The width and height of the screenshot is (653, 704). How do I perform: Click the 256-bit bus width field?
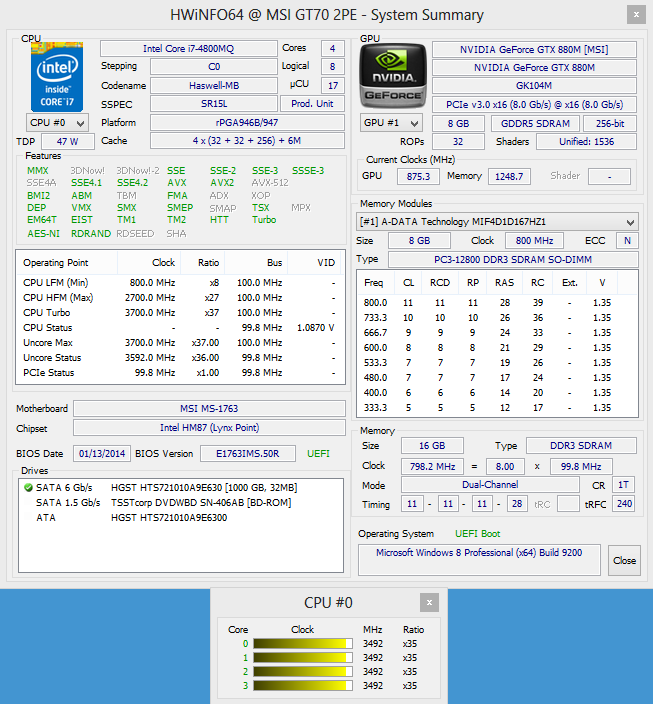click(610, 123)
